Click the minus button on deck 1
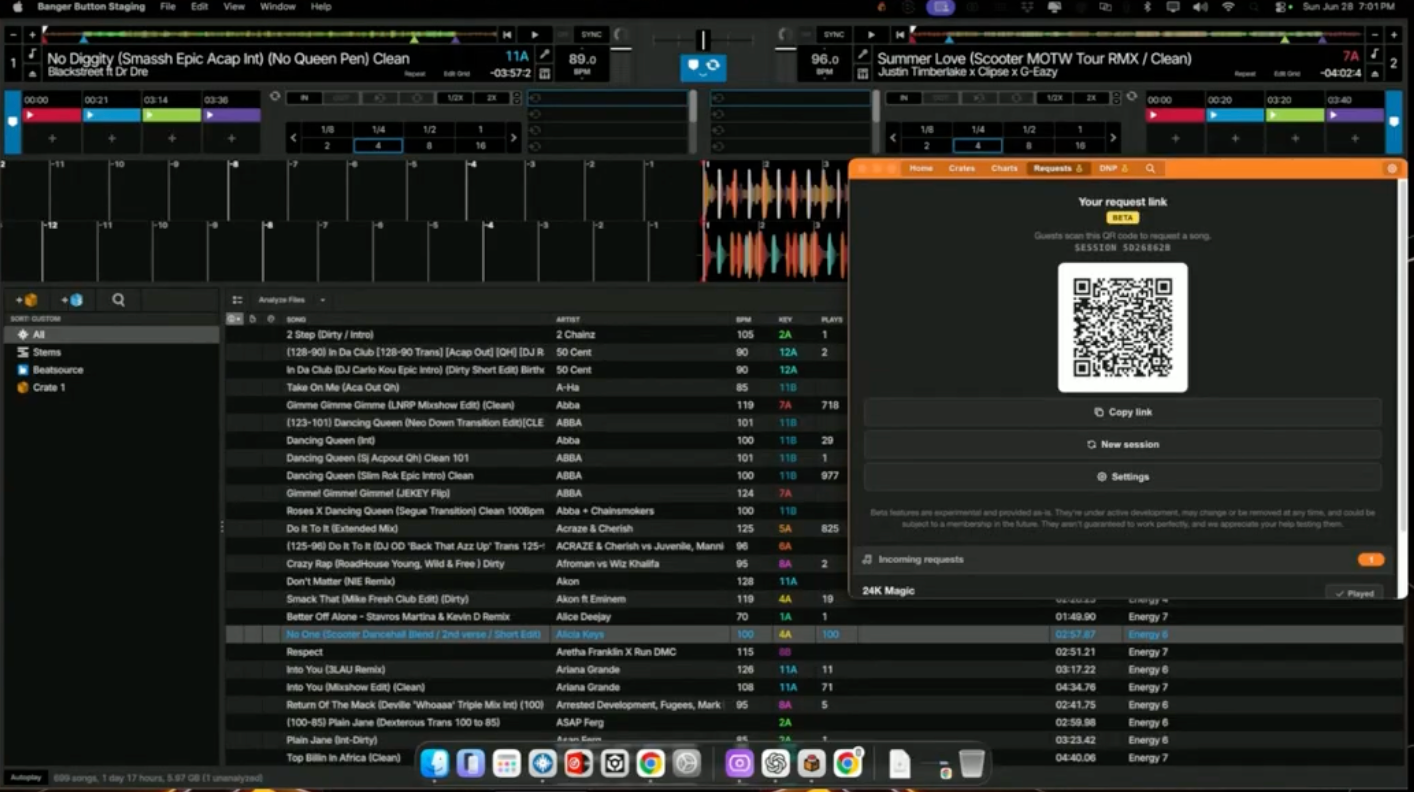Image resolution: width=1414 pixels, height=792 pixels. click(13, 35)
